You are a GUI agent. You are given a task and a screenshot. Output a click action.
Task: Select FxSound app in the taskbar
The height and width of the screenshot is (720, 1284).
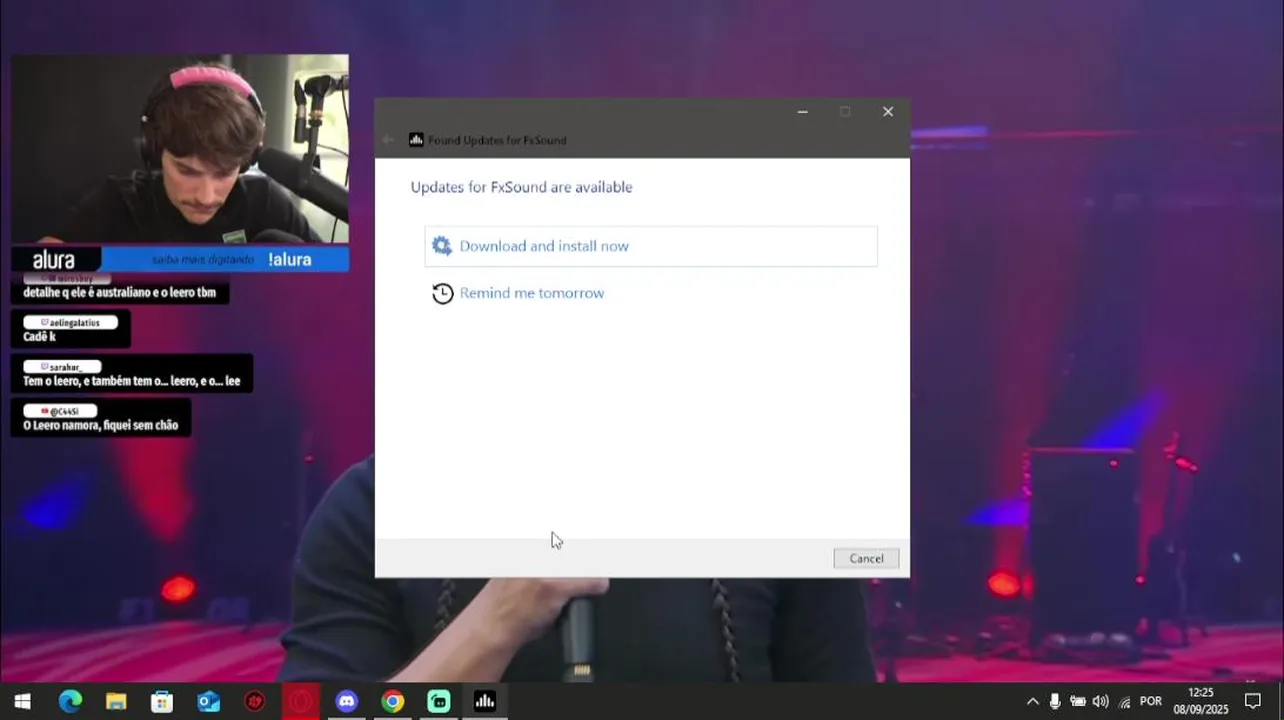pos(485,701)
